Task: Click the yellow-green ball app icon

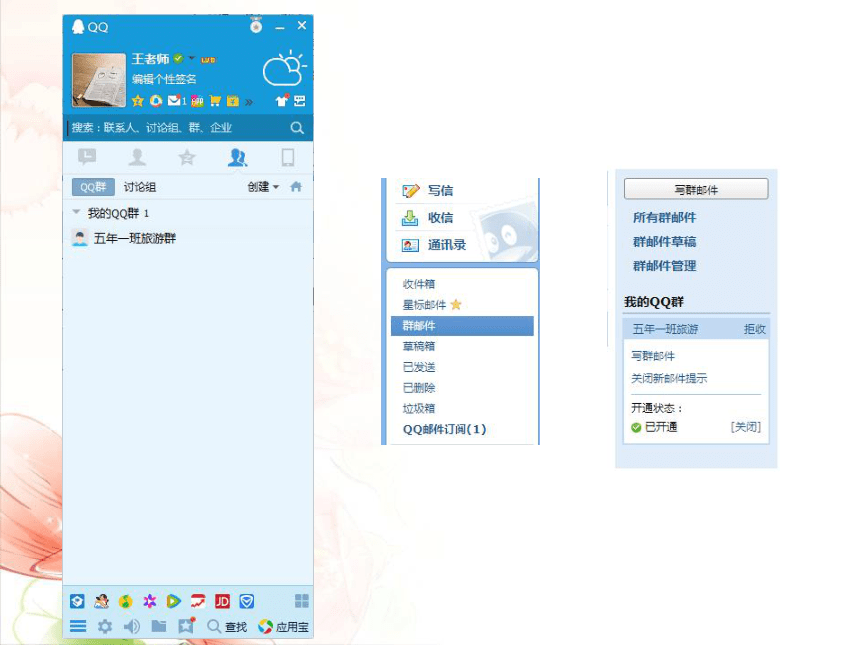Action: (126, 601)
